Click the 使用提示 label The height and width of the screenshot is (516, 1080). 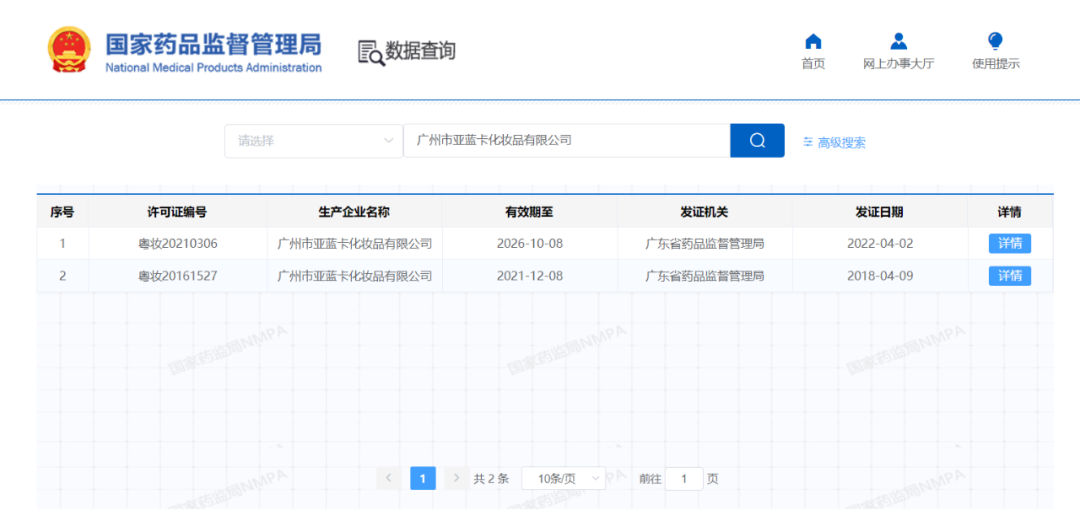[995, 64]
